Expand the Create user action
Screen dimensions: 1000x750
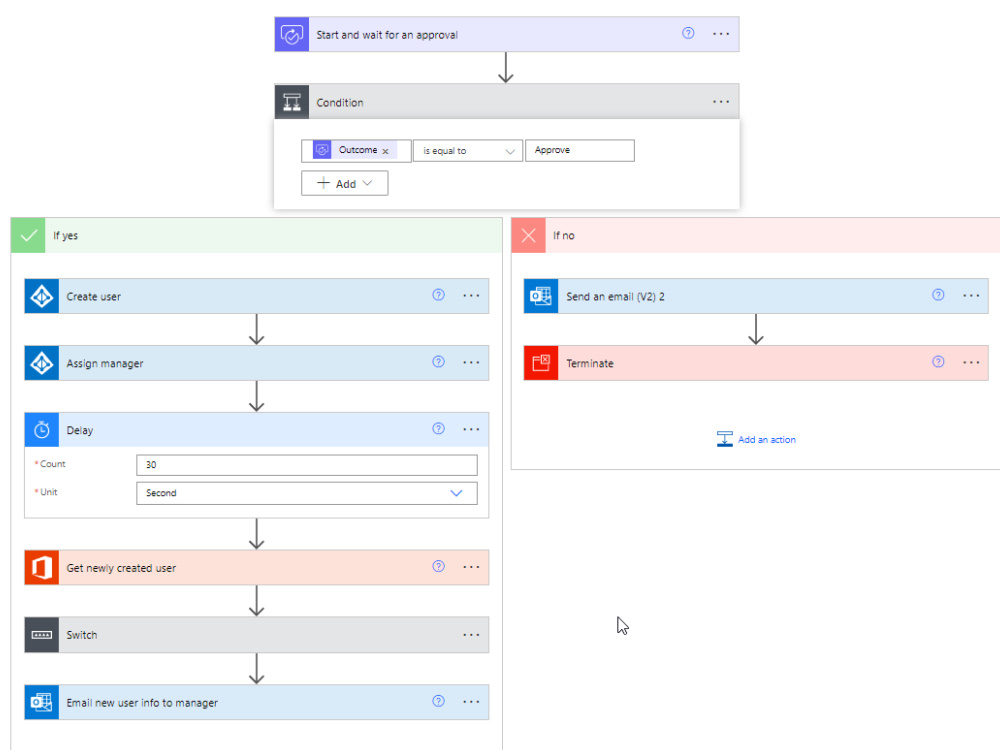pyautogui.click(x=256, y=296)
